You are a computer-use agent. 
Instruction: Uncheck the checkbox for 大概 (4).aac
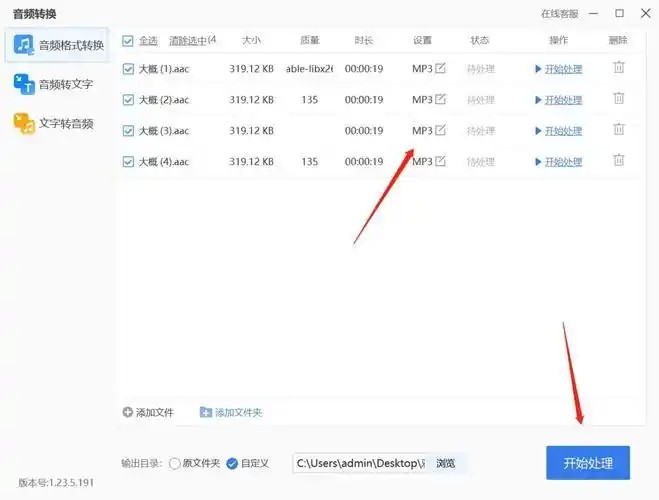pos(128,162)
